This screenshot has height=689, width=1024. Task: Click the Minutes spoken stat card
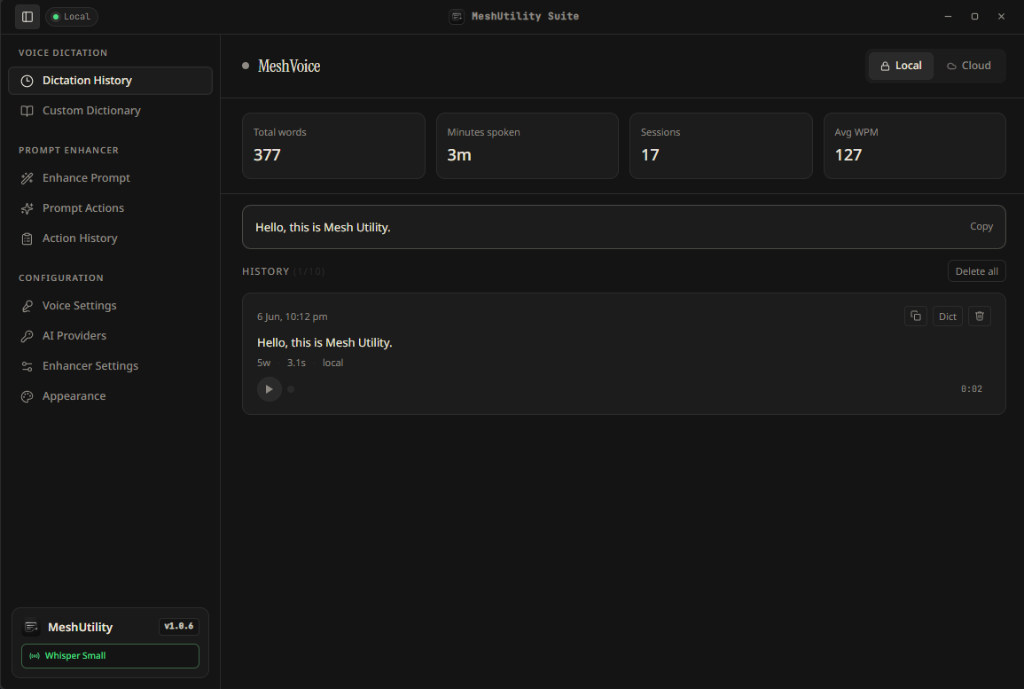[x=527, y=146]
